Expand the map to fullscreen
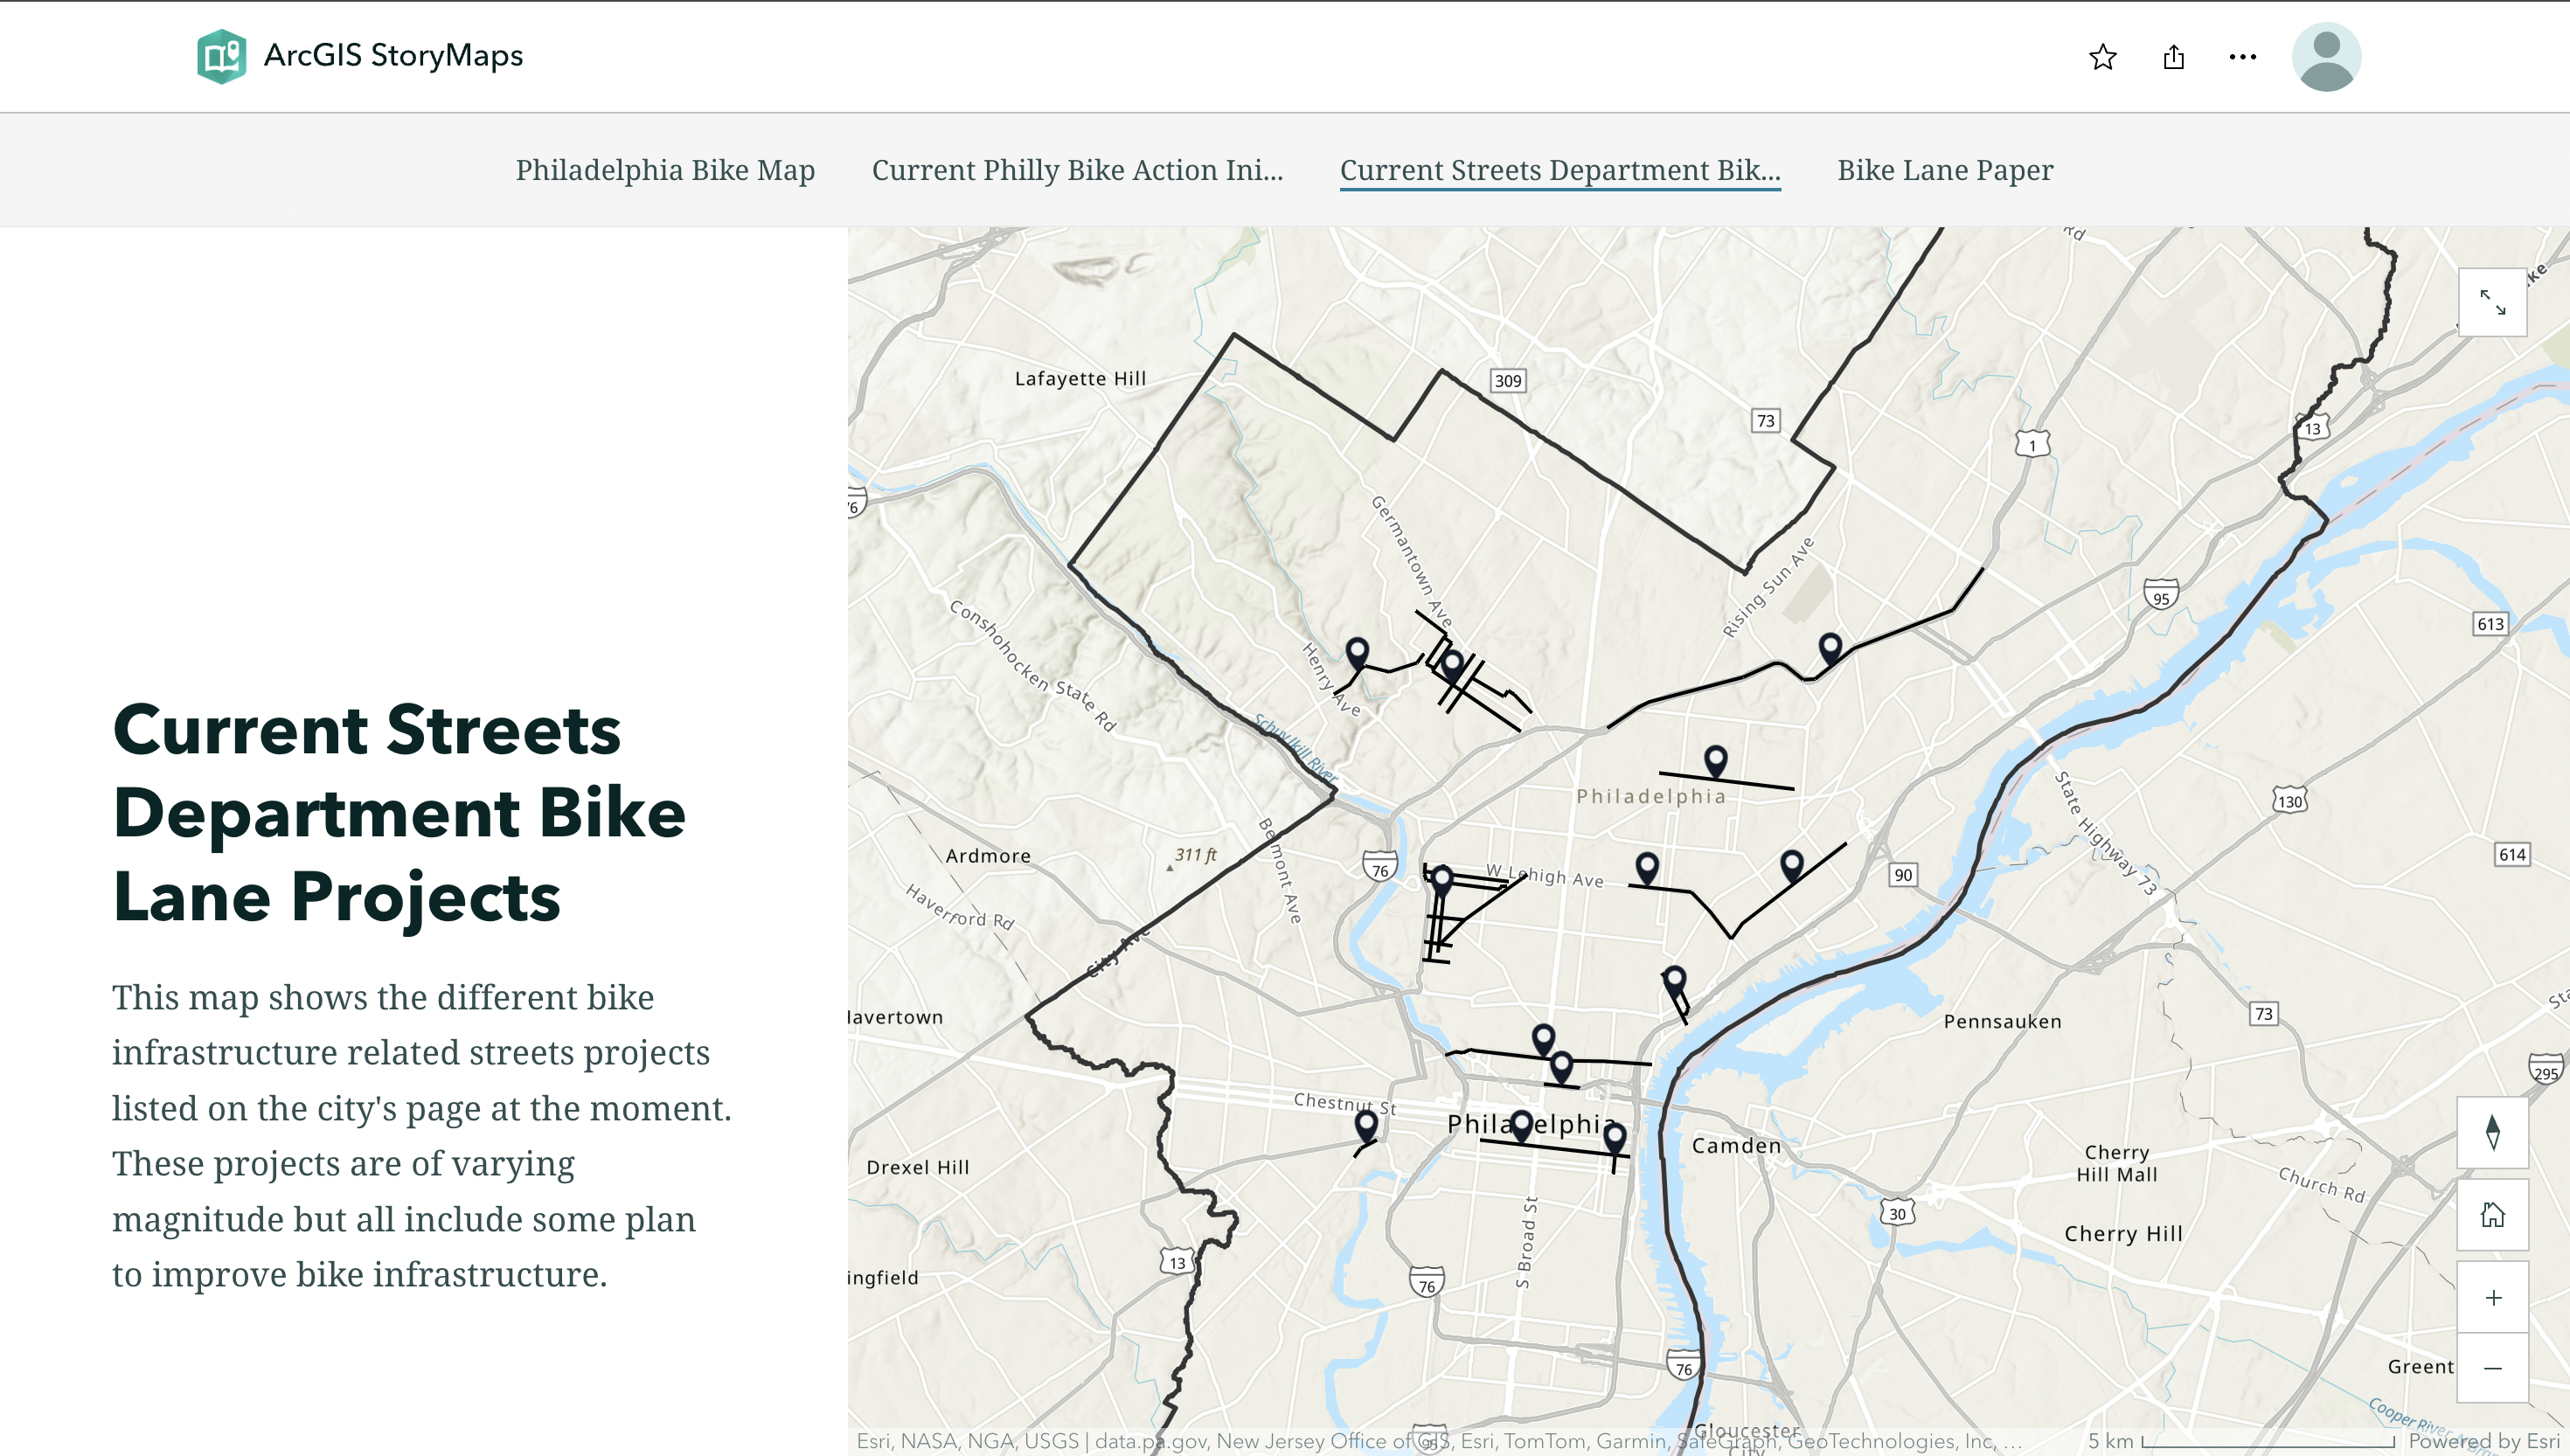This screenshot has height=1456, width=2570. 2492,302
